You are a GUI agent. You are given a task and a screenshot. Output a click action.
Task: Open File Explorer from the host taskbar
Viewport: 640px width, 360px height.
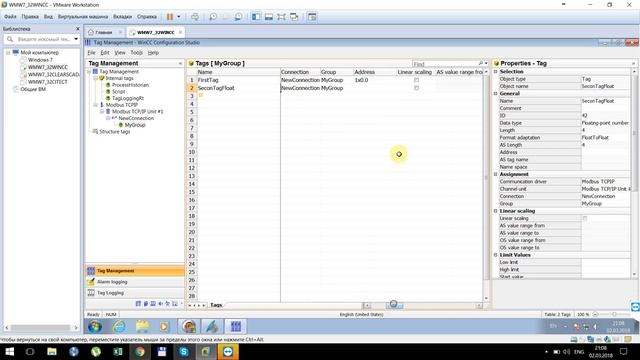pos(52,352)
